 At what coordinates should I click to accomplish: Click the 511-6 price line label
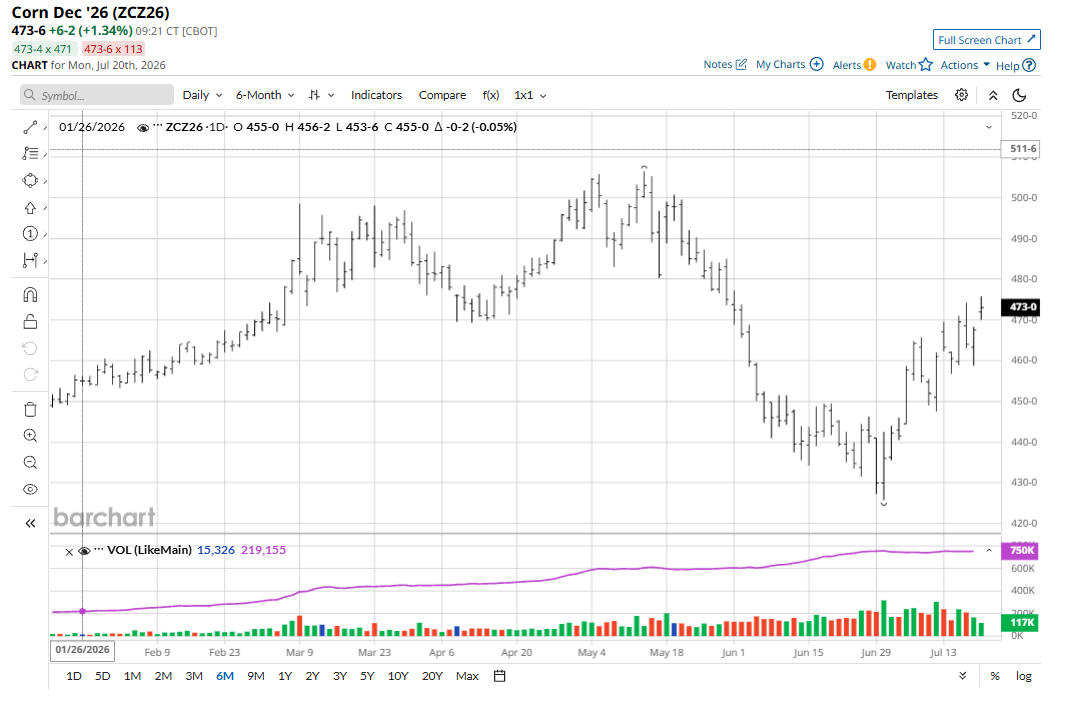(x=1020, y=149)
